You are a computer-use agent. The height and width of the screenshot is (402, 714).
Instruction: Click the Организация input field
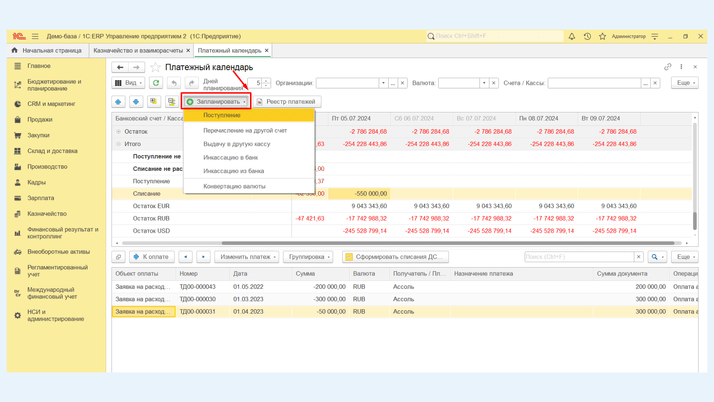pyautogui.click(x=346, y=83)
